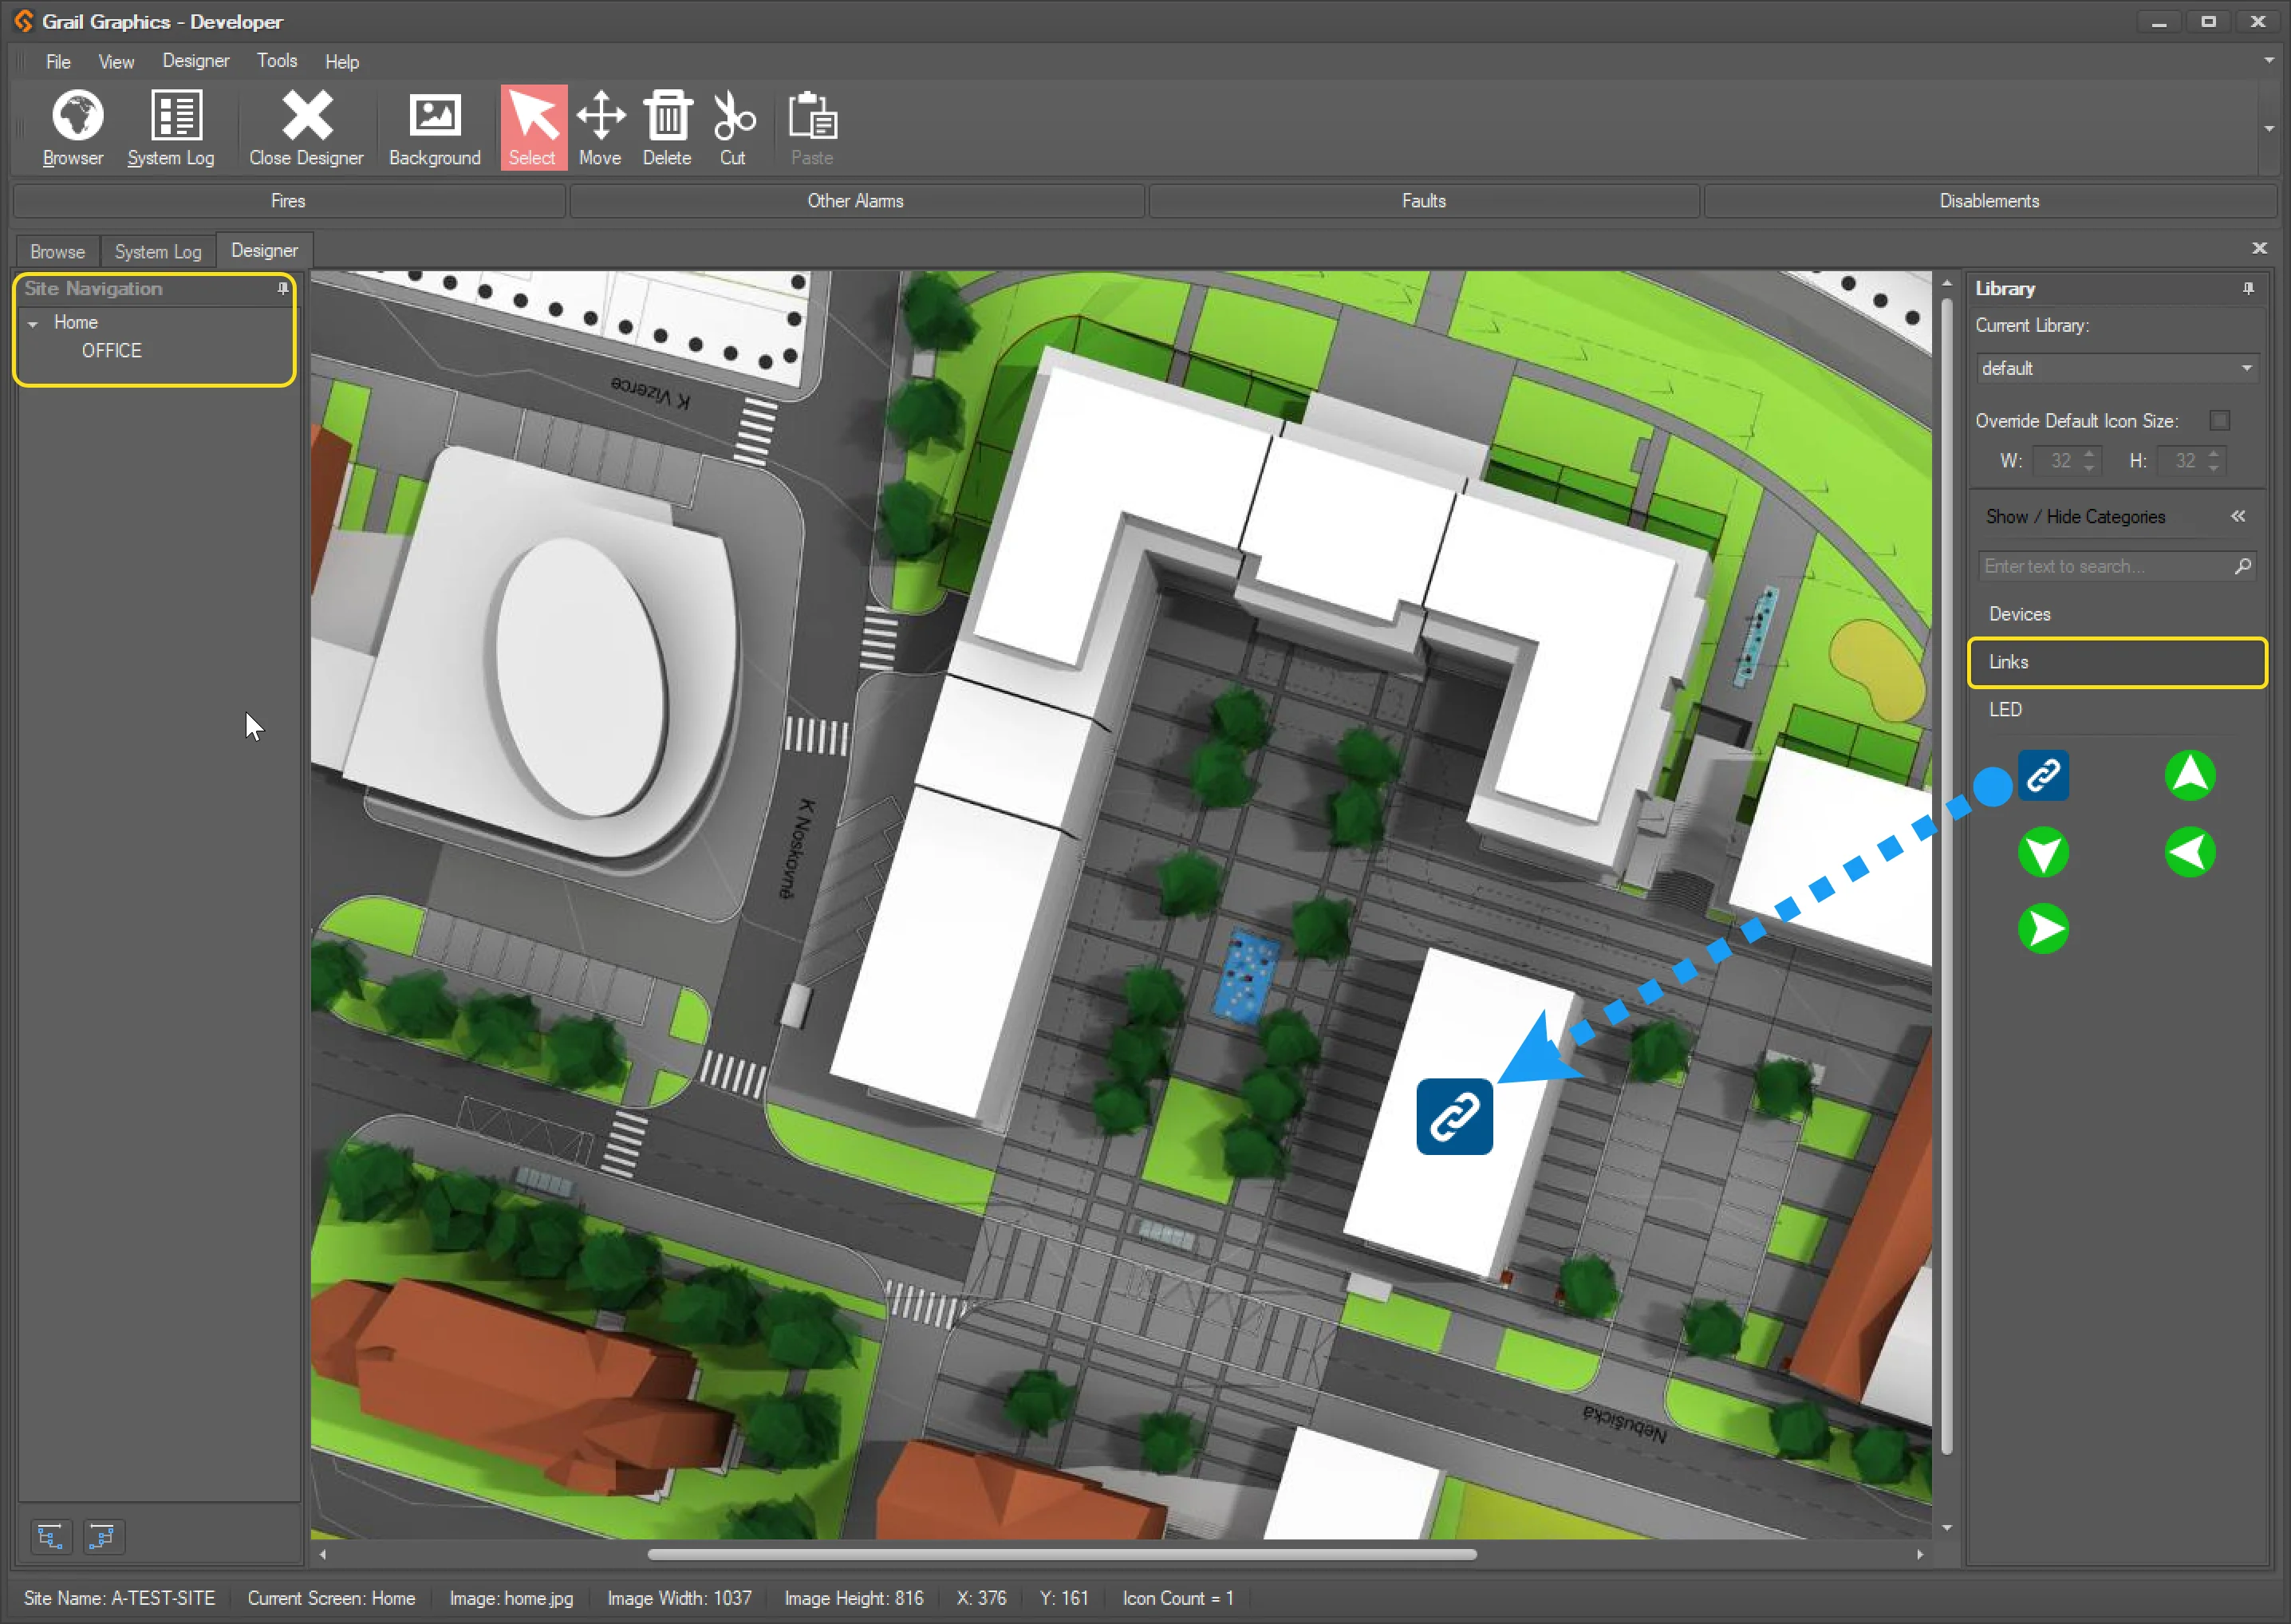Image resolution: width=2291 pixels, height=1624 pixels.
Task: Pin the Site Navigation panel
Action: [x=283, y=289]
